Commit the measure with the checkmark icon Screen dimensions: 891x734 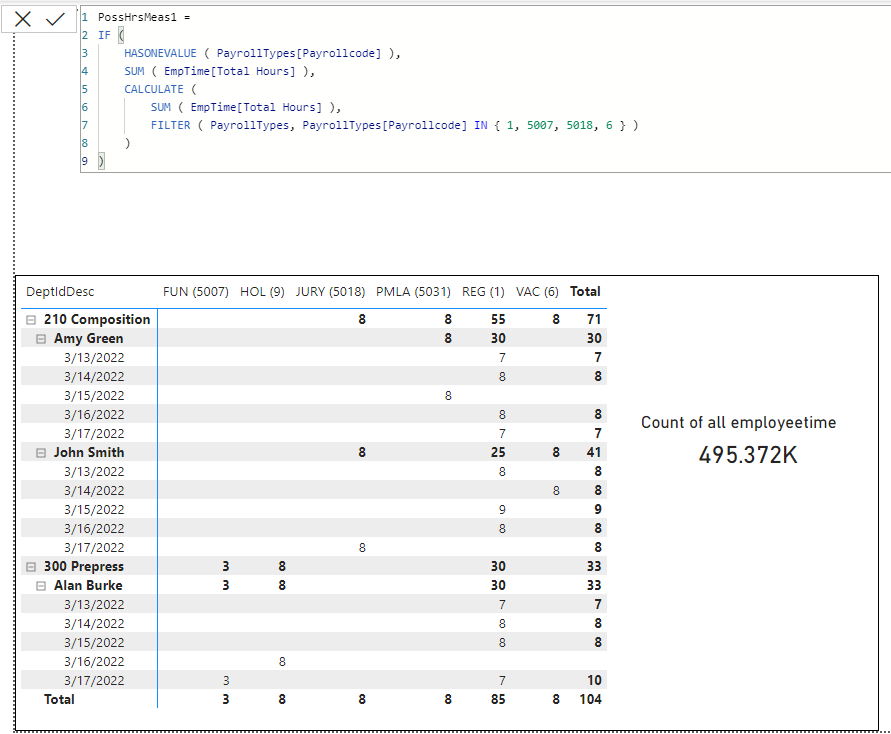coord(55,19)
